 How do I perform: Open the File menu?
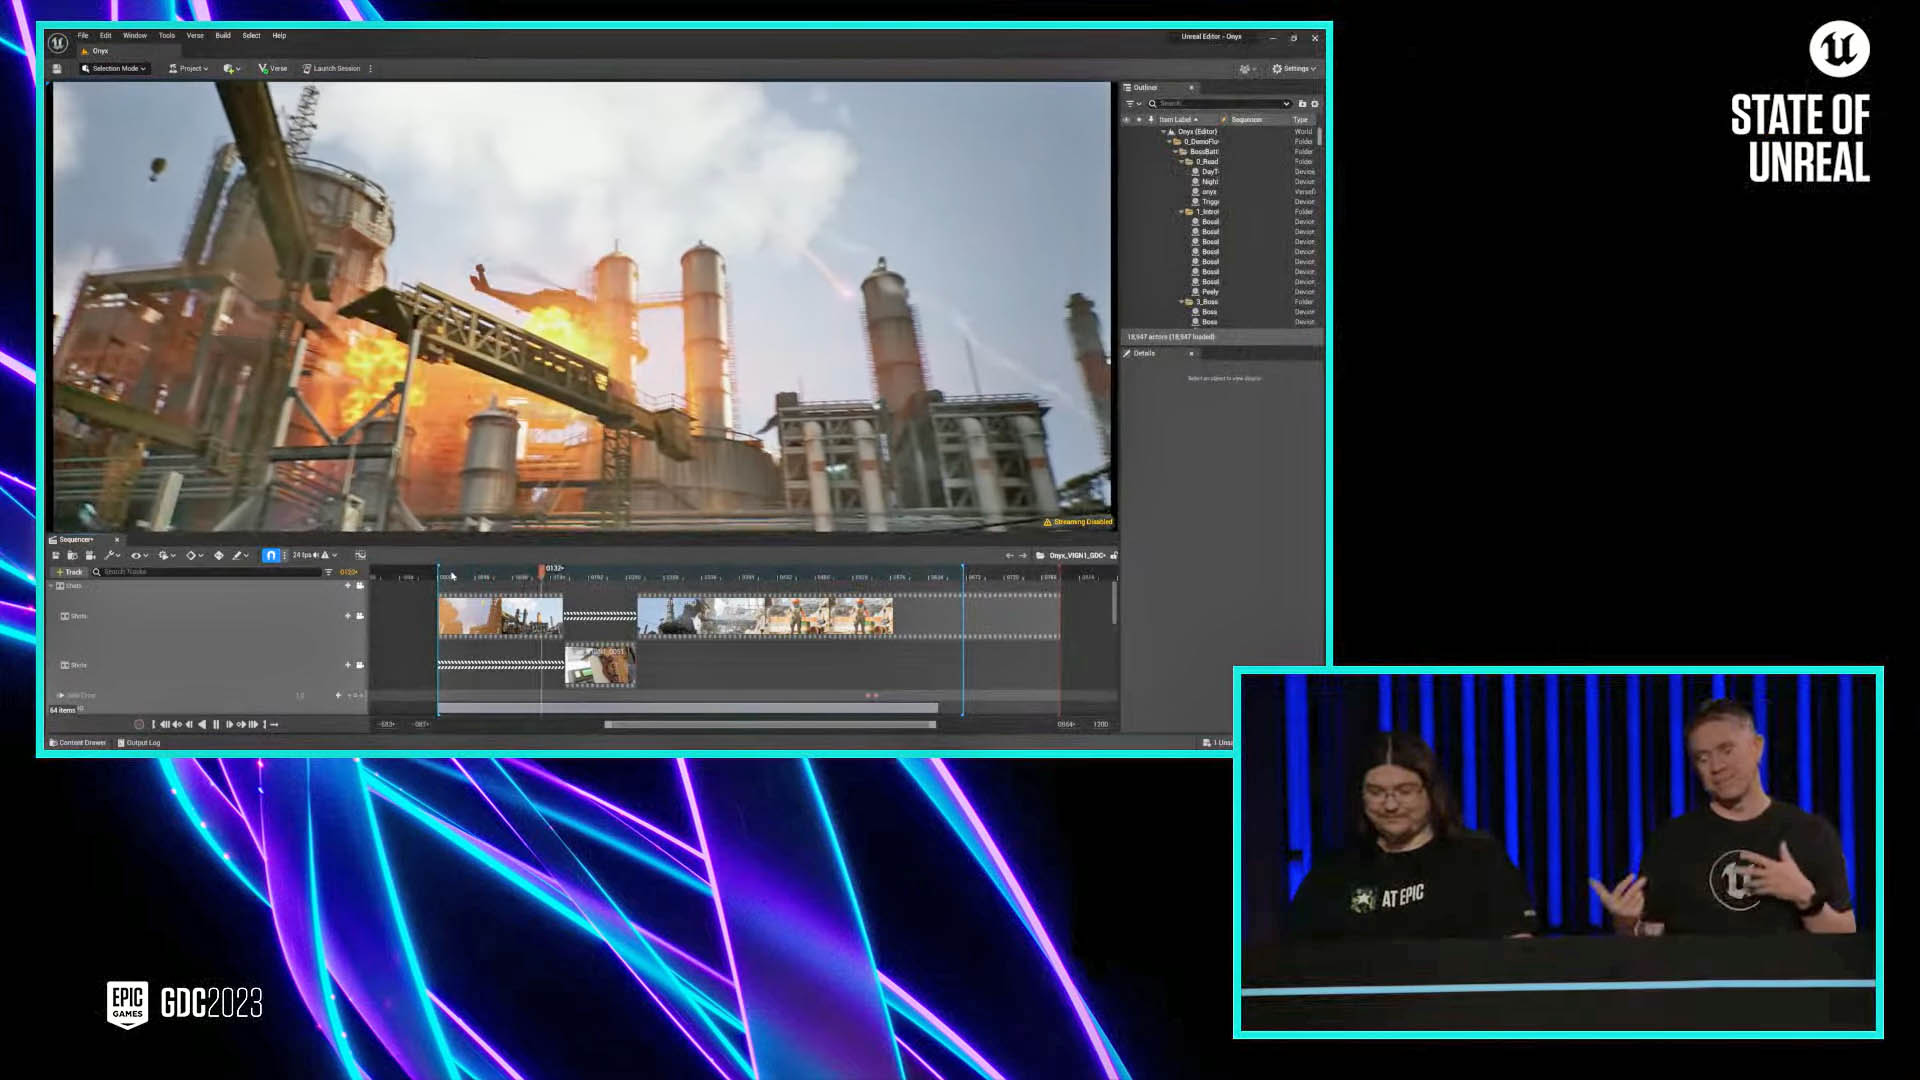(83, 36)
